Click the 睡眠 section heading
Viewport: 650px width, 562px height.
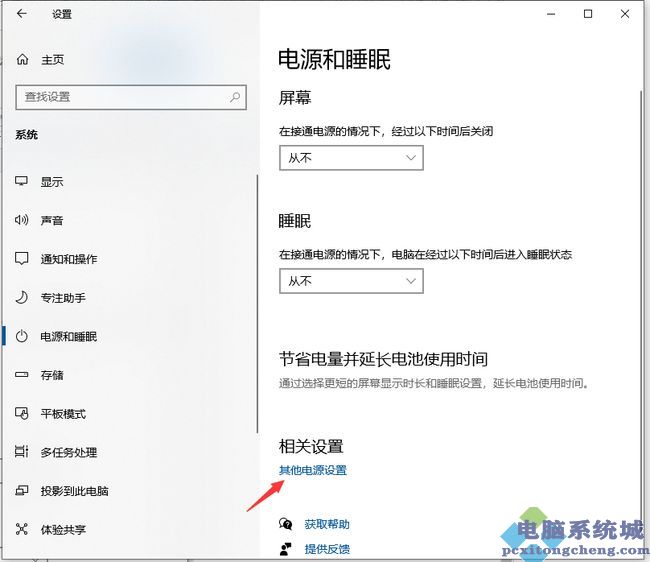295,221
